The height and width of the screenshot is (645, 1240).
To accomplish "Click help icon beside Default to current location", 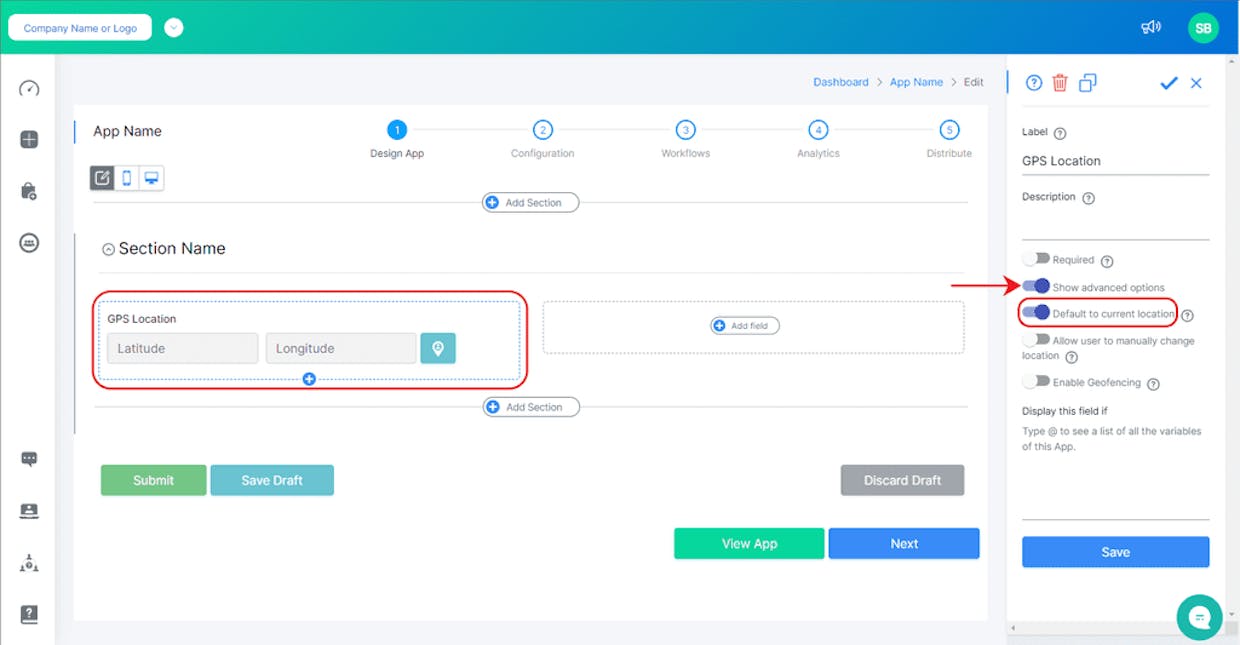I will point(1187,315).
